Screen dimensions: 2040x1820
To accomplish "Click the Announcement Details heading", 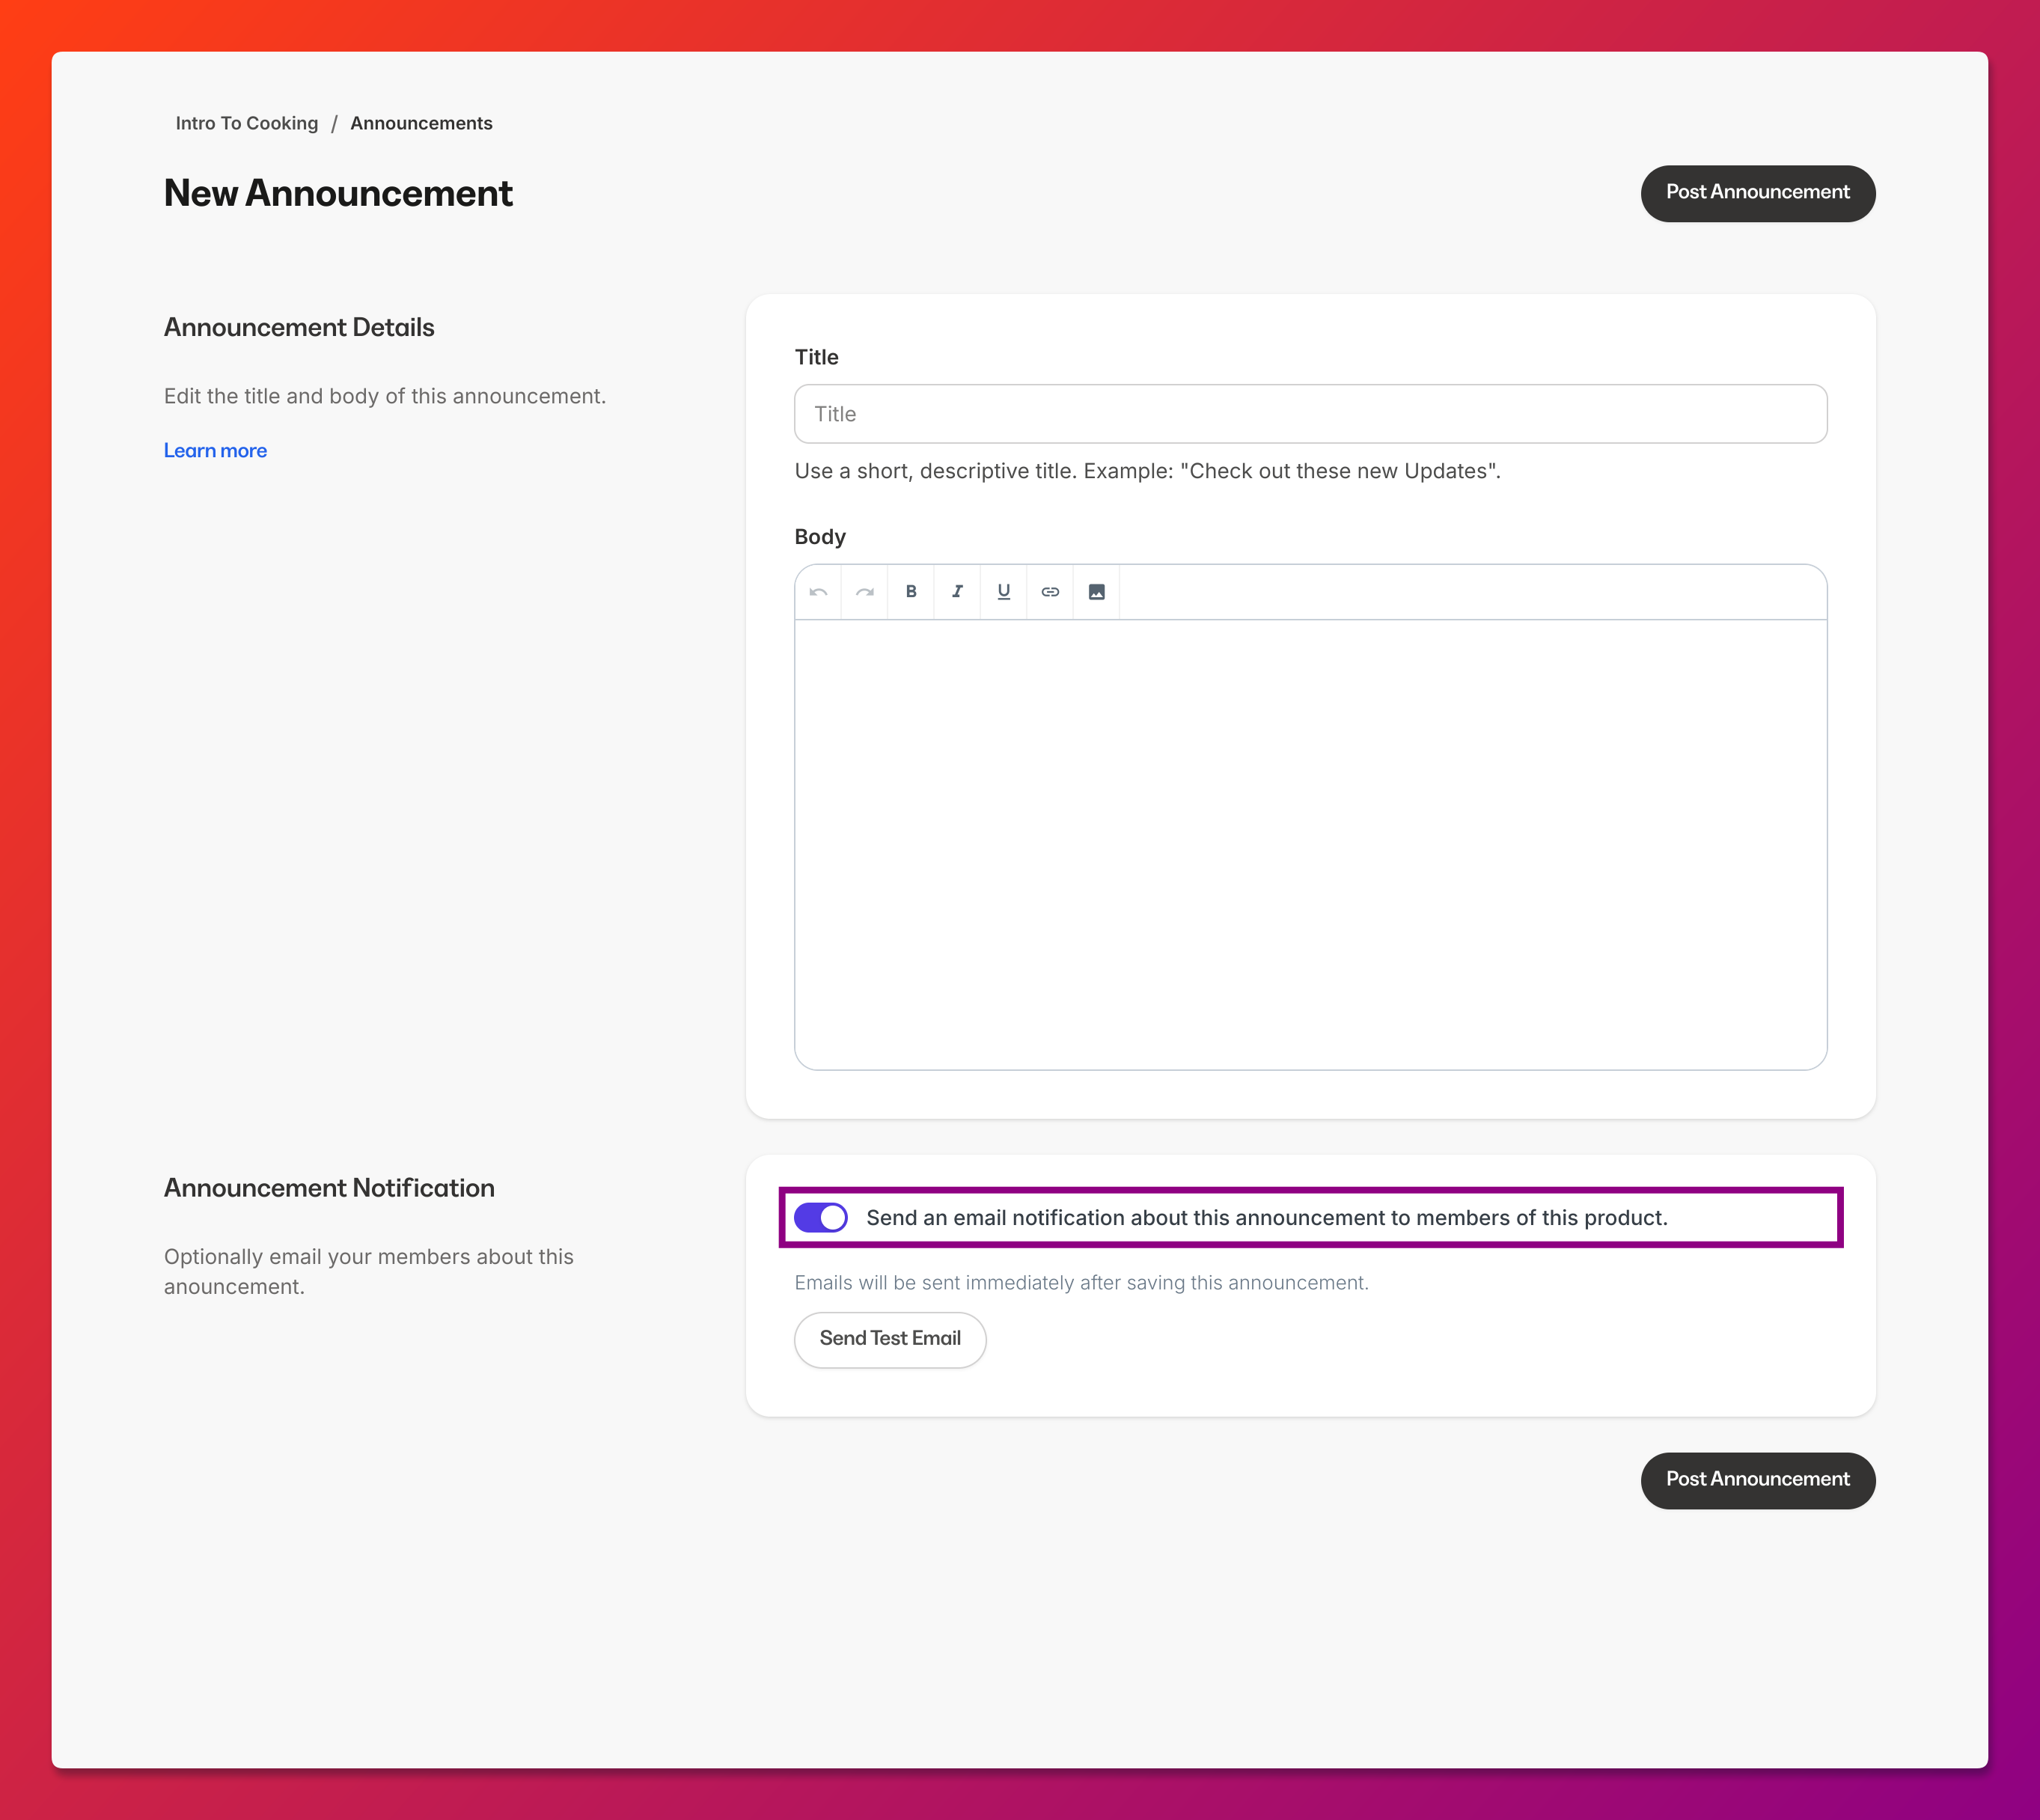I will tap(299, 328).
